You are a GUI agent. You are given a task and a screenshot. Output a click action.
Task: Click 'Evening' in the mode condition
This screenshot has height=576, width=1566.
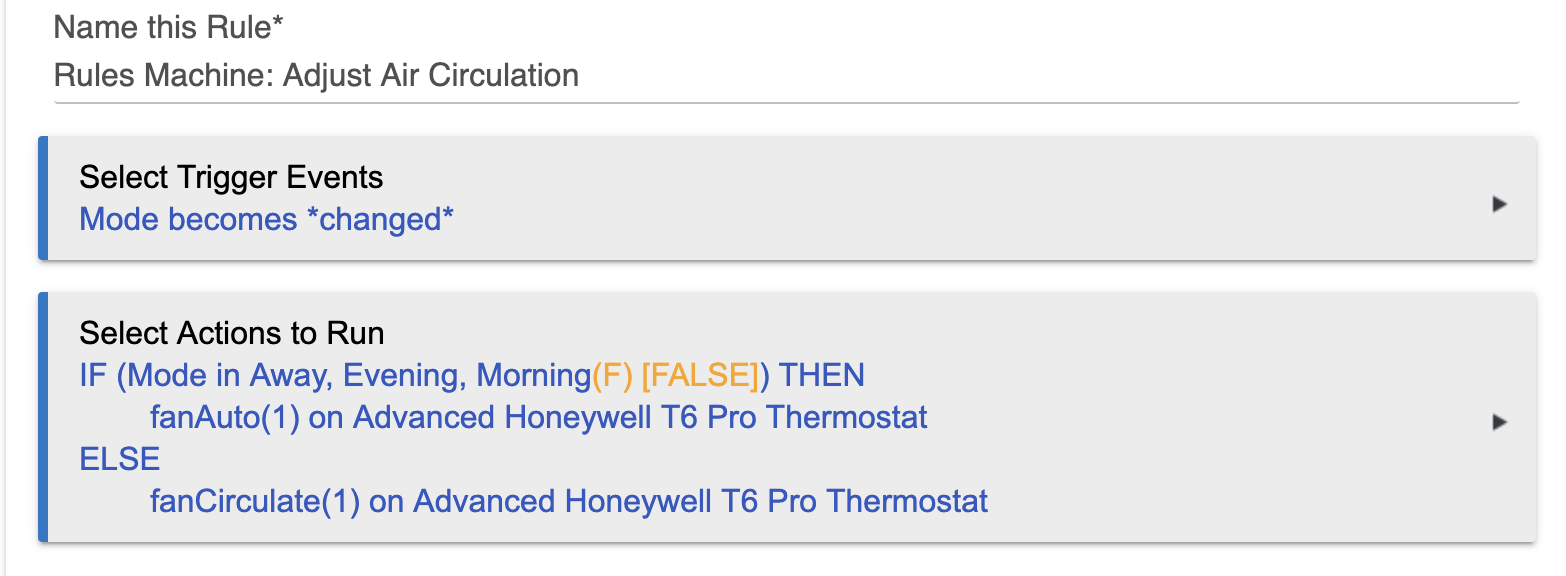405,376
